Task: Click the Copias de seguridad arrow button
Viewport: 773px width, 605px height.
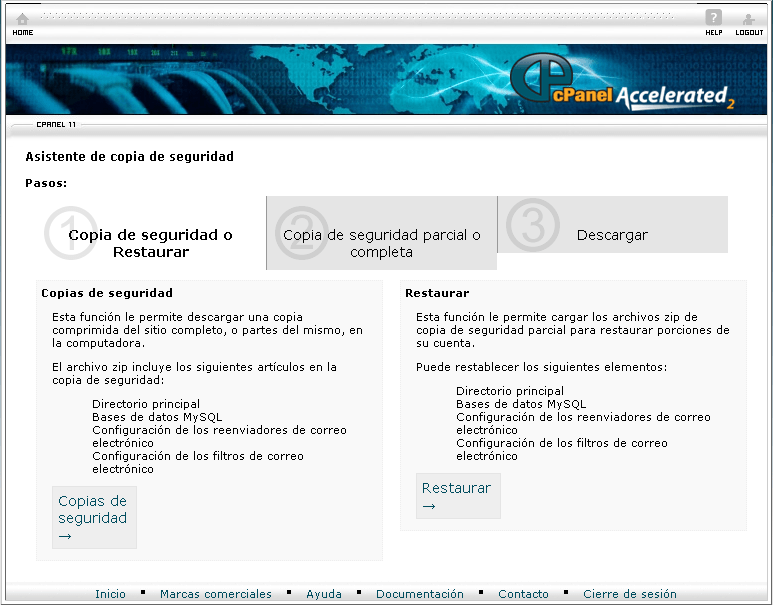Action: click(94, 517)
